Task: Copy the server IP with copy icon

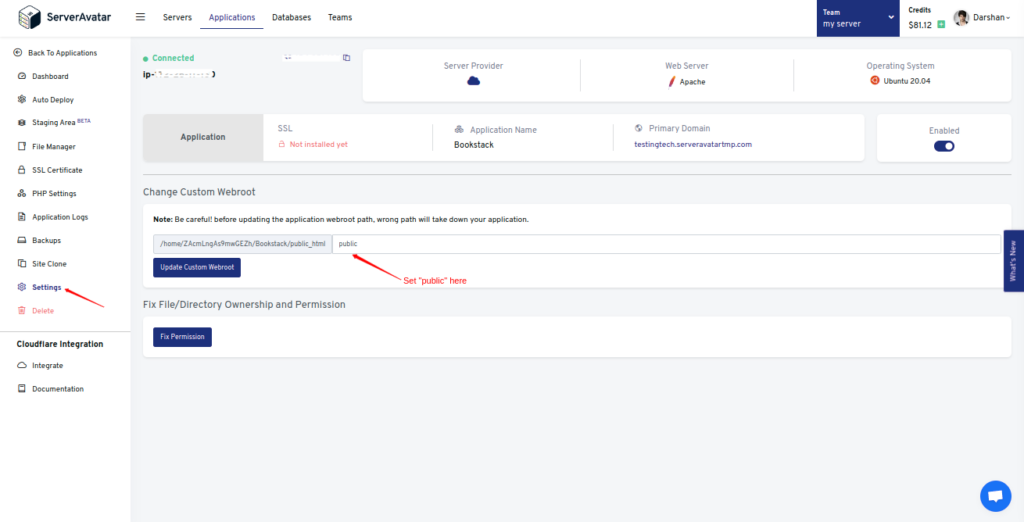Action: tap(347, 57)
